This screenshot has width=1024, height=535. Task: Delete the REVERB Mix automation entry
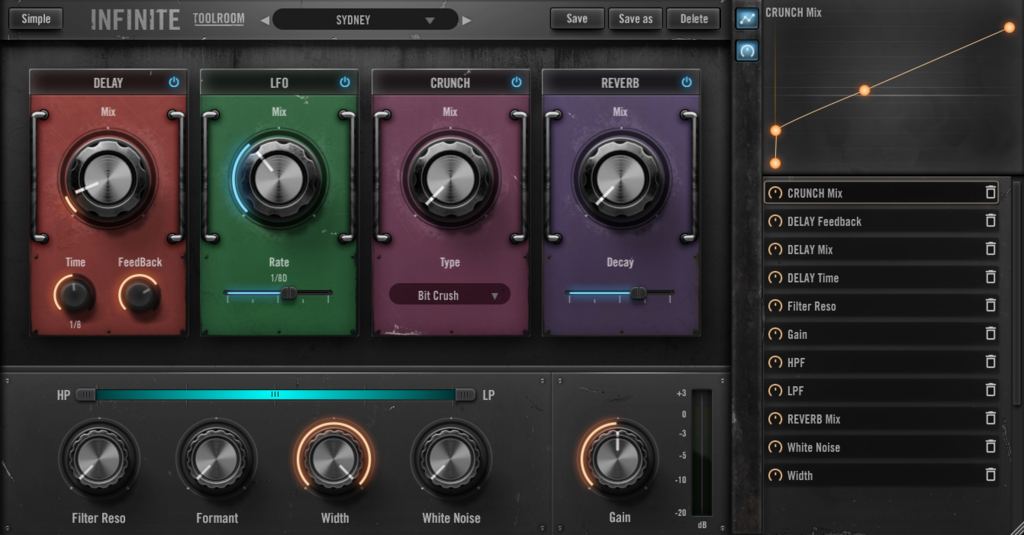click(x=991, y=418)
